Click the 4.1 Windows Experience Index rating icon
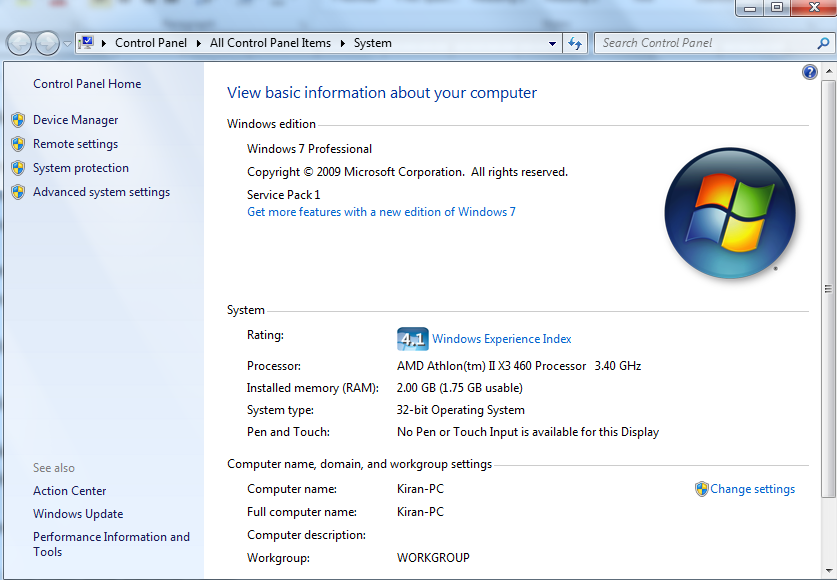837x580 pixels. pos(411,339)
